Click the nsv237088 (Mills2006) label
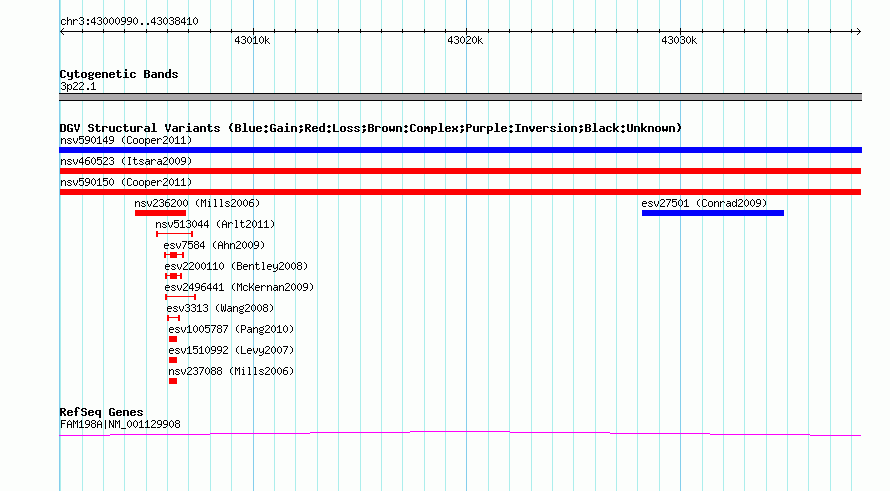The width and height of the screenshot is (890, 491). 231,371
